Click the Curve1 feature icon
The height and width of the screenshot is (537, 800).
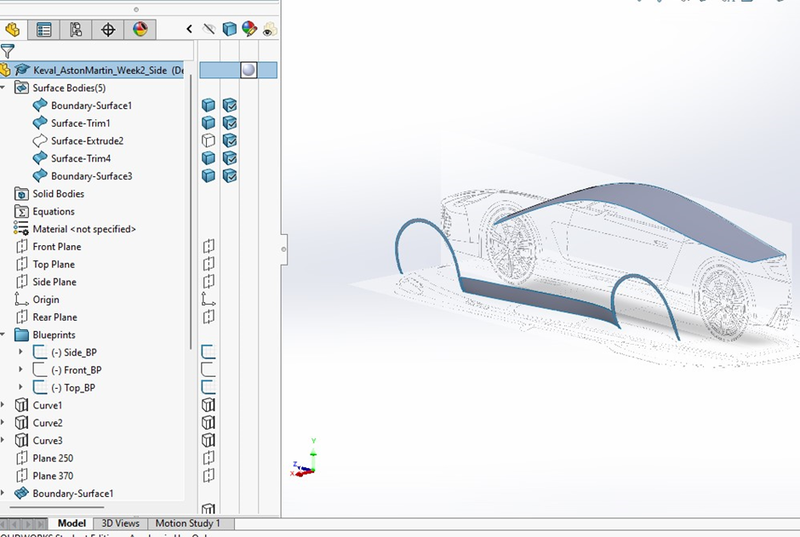point(21,405)
